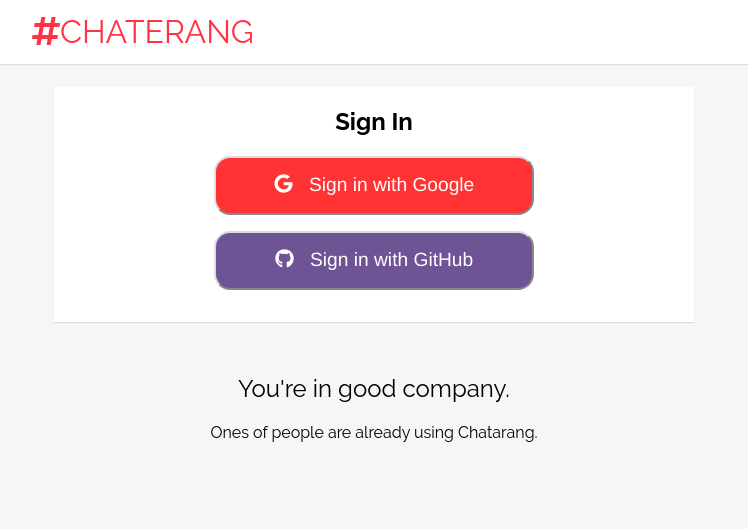Click the gray page background below the tagline
The height and width of the screenshot is (529, 748).
[374, 490]
